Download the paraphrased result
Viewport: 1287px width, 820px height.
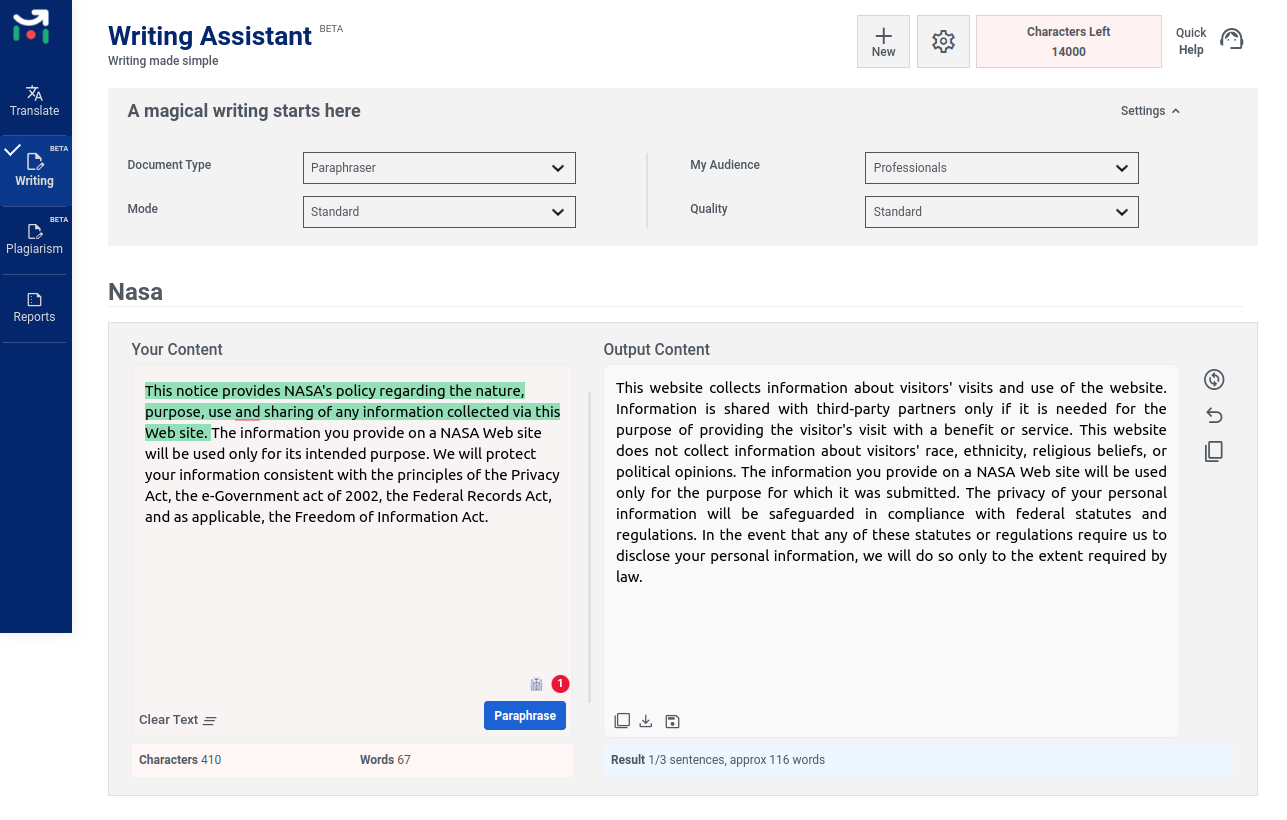(x=646, y=720)
